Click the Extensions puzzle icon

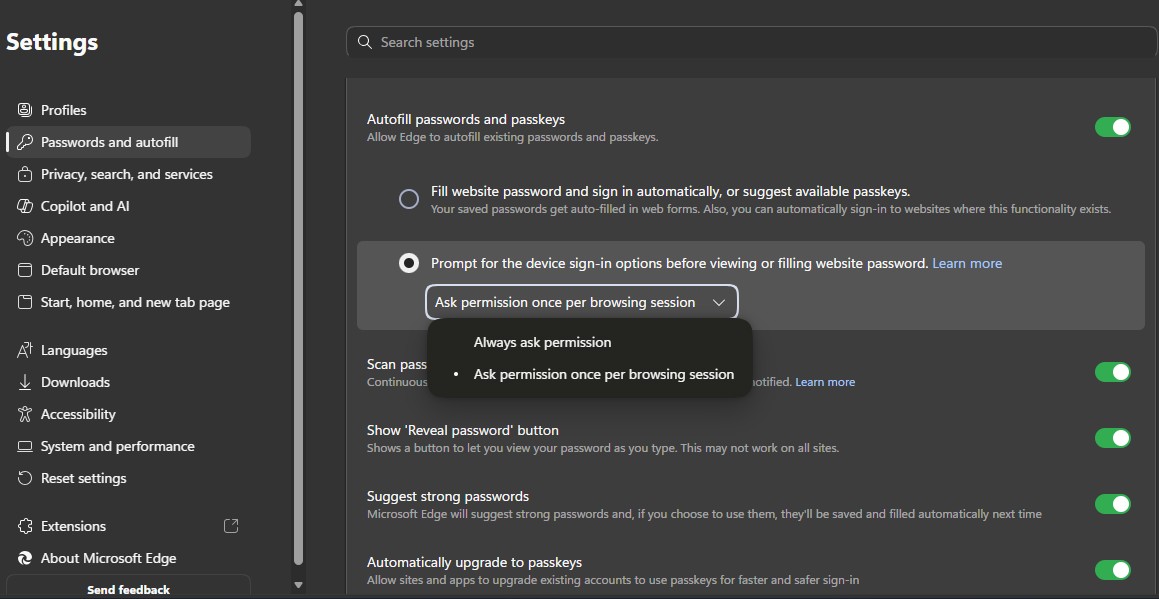[x=25, y=527]
